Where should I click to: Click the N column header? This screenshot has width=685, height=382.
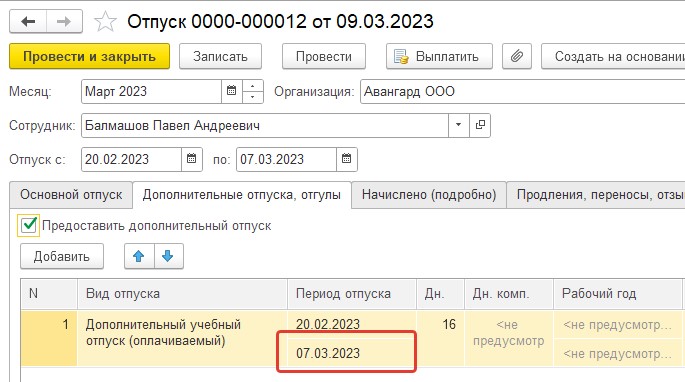coord(49,294)
